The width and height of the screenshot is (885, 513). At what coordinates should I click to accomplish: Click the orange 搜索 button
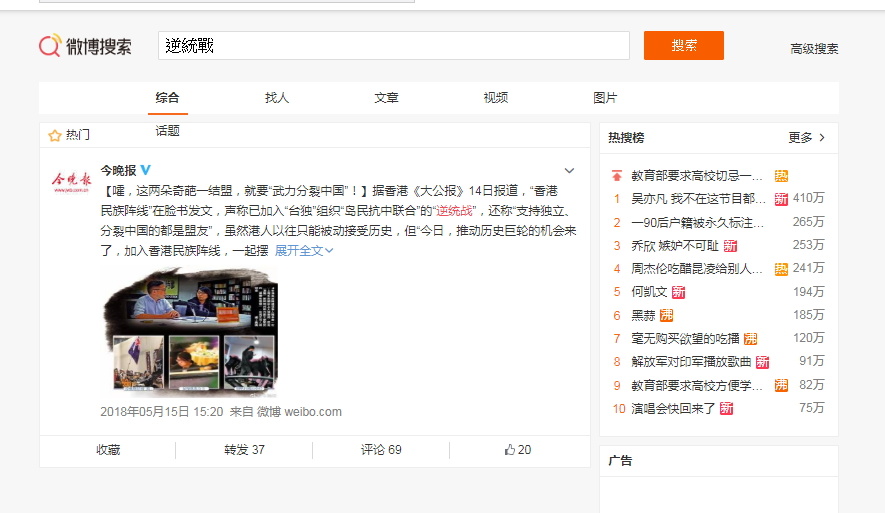(x=684, y=45)
